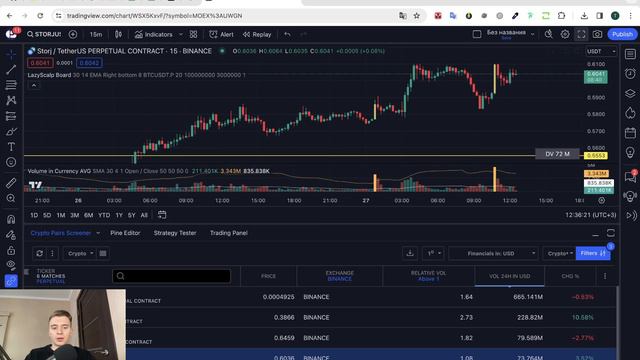The image size is (640, 360).
Task: Sort by VOL 24H IN USD column
Action: click(x=509, y=276)
